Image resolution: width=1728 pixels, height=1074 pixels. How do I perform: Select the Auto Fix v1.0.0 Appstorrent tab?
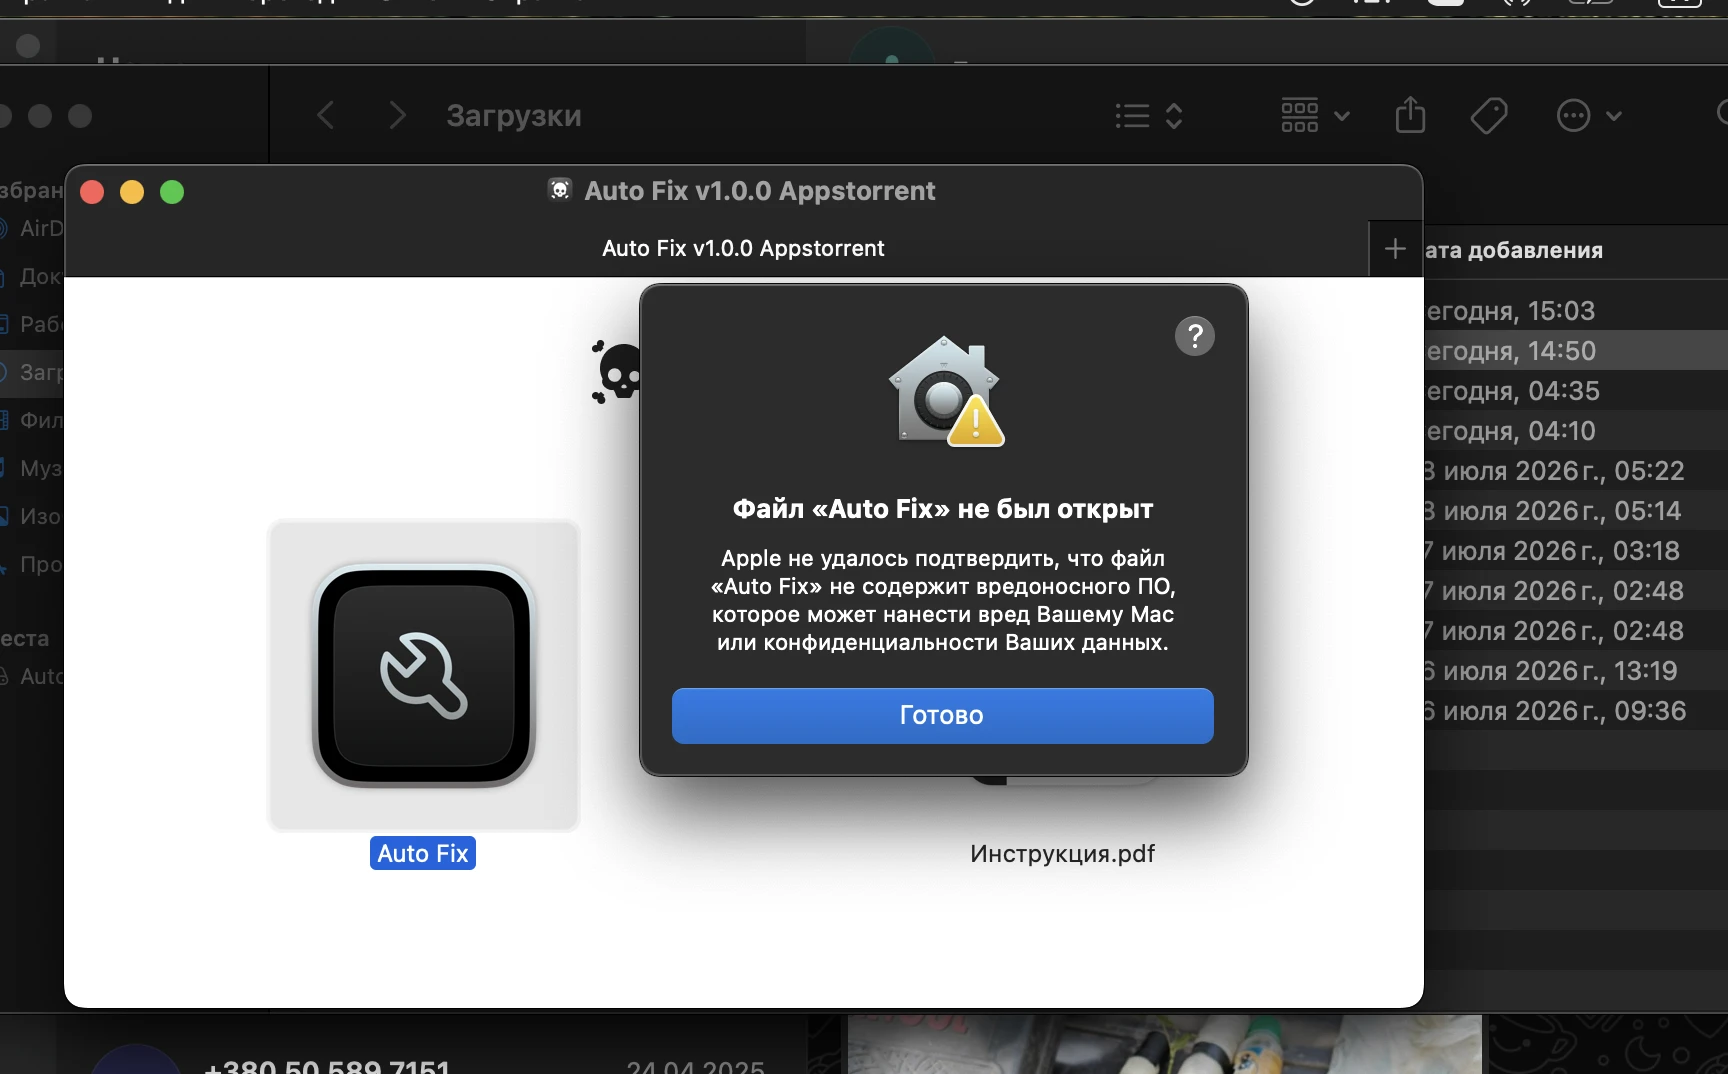click(x=743, y=248)
